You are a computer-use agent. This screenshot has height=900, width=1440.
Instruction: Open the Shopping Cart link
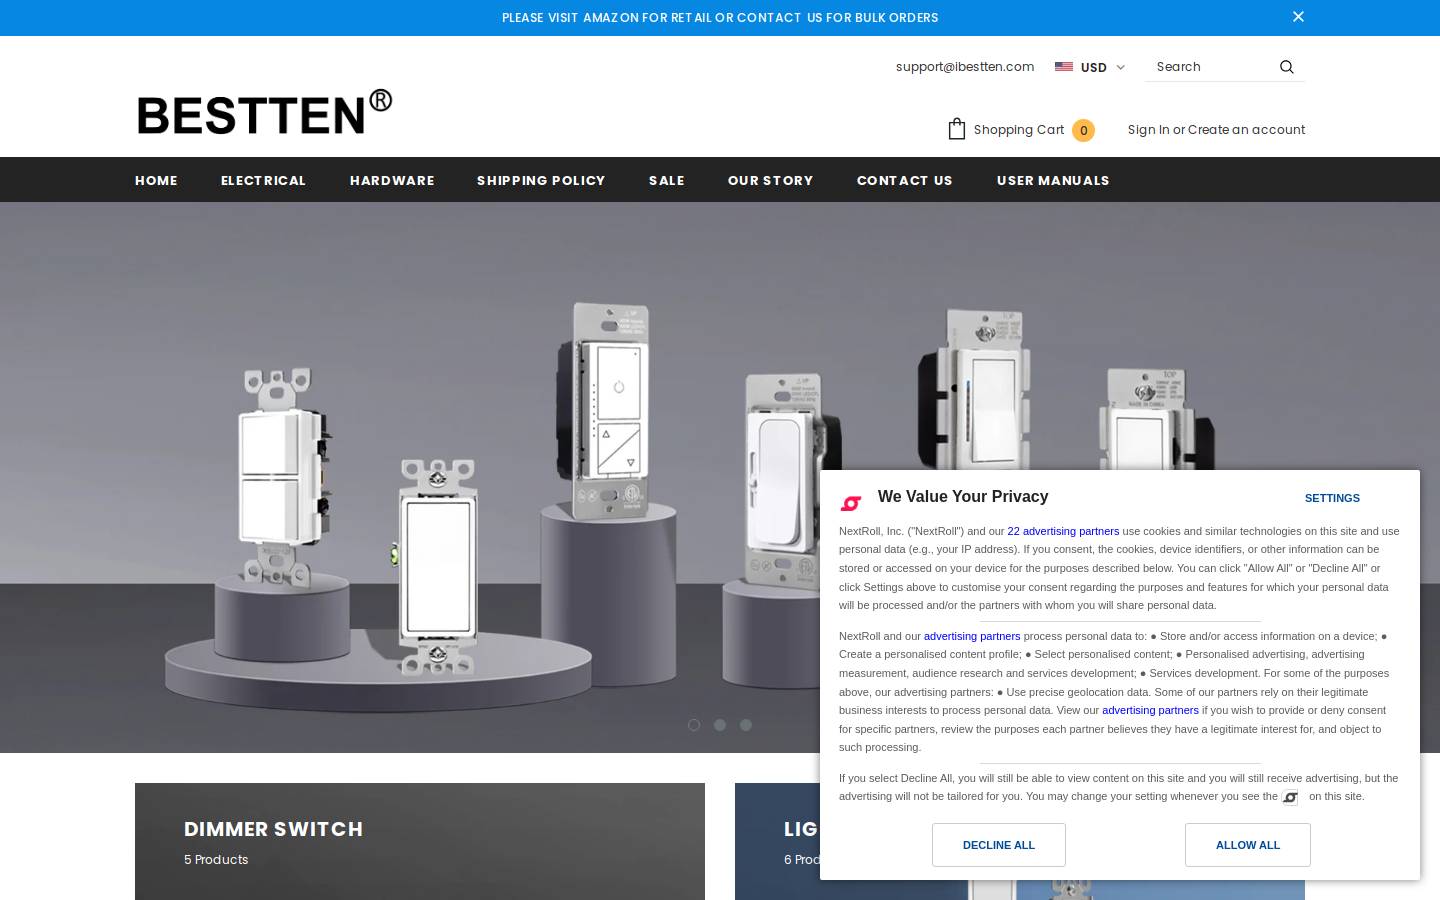point(1019,130)
